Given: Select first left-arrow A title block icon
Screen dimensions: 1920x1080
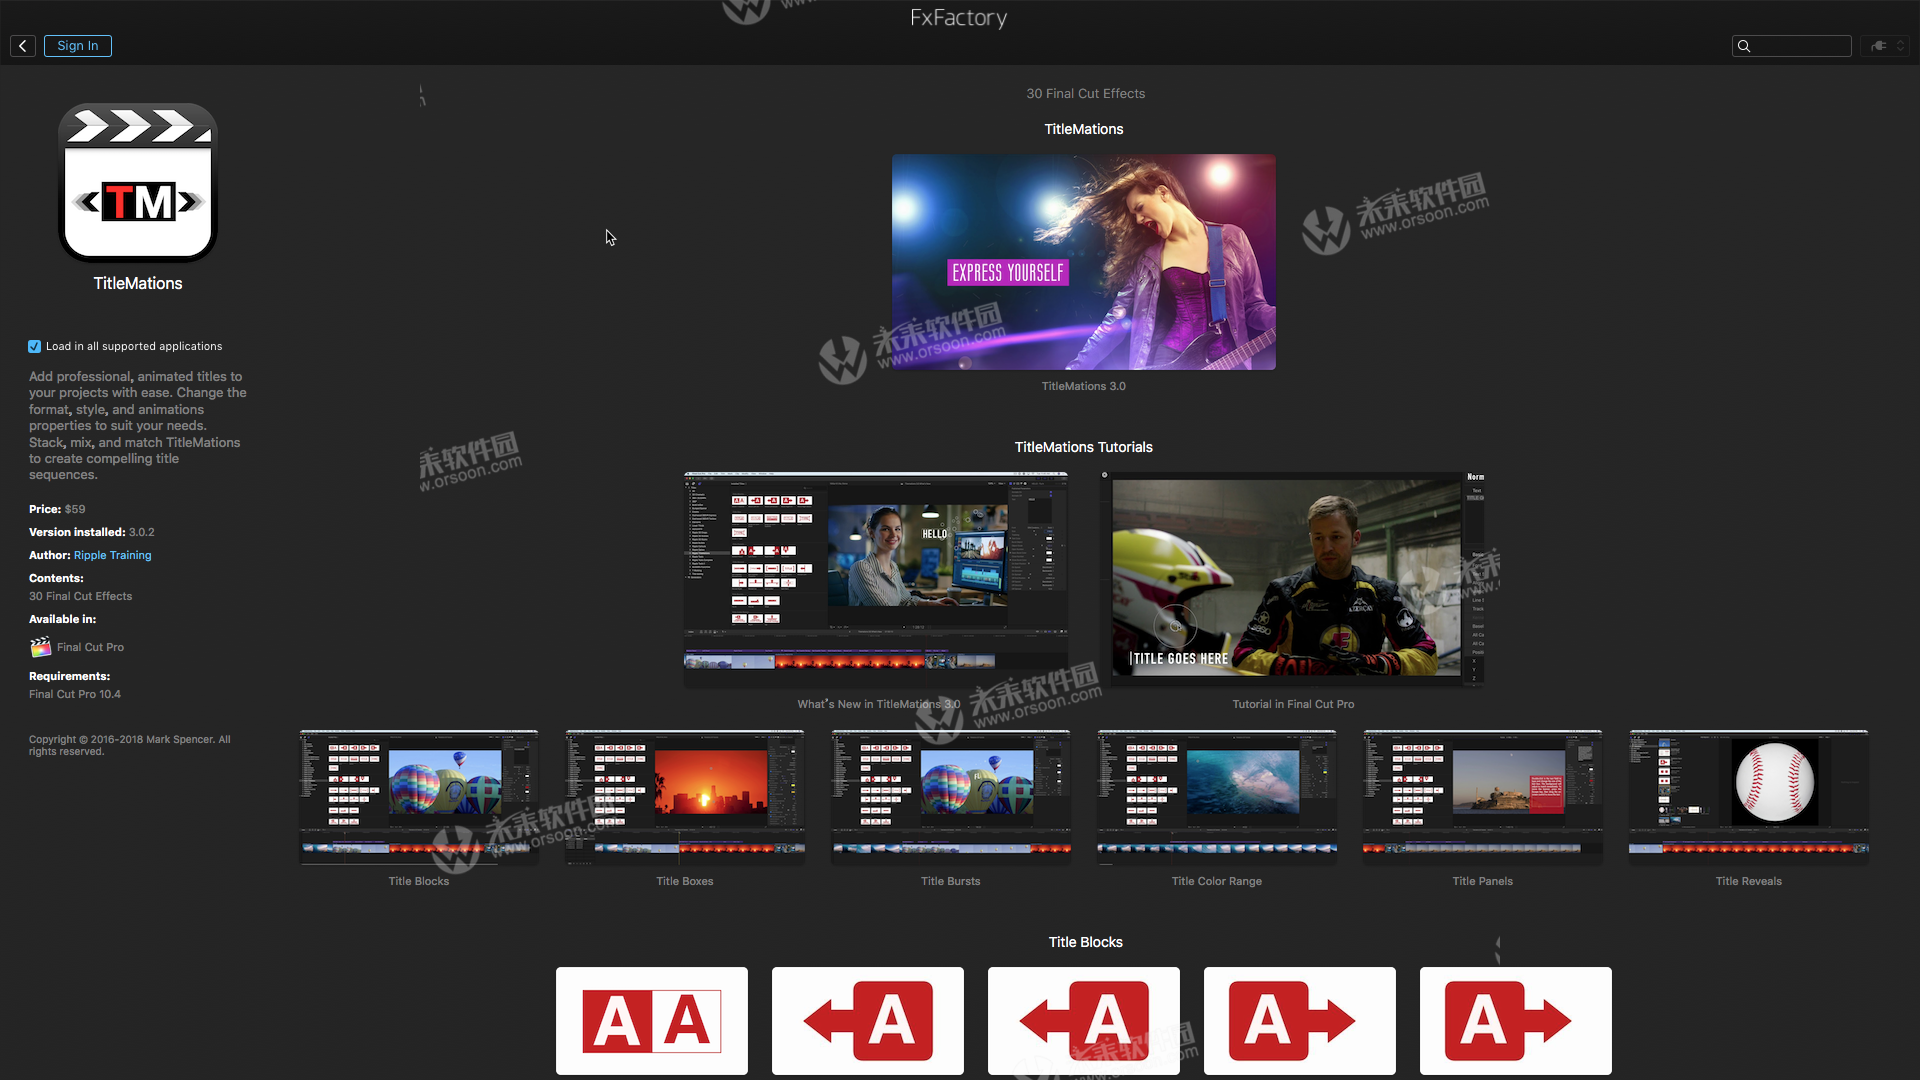Looking at the screenshot, I should (868, 1021).
